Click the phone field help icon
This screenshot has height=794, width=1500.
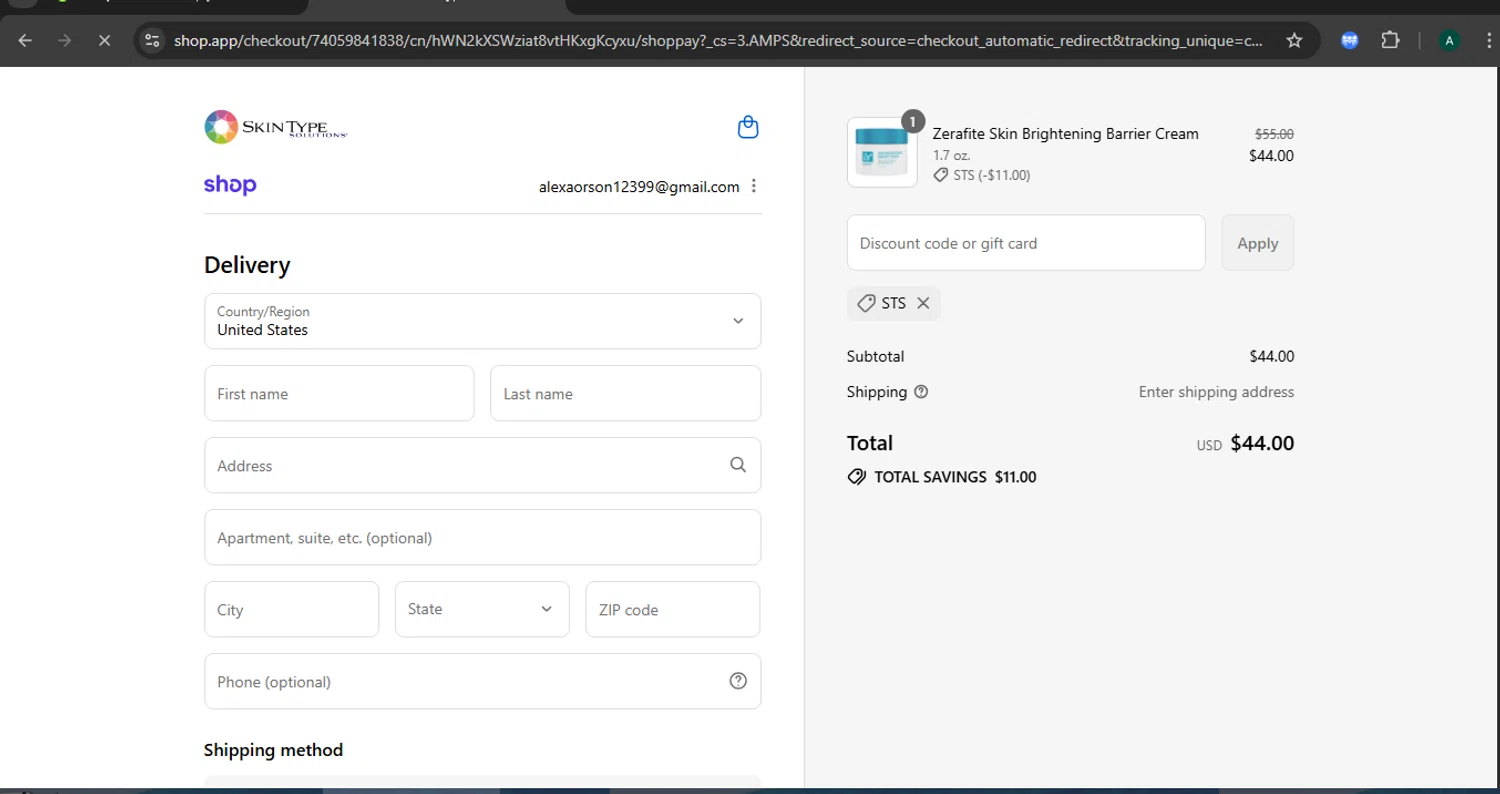point(738,681)
